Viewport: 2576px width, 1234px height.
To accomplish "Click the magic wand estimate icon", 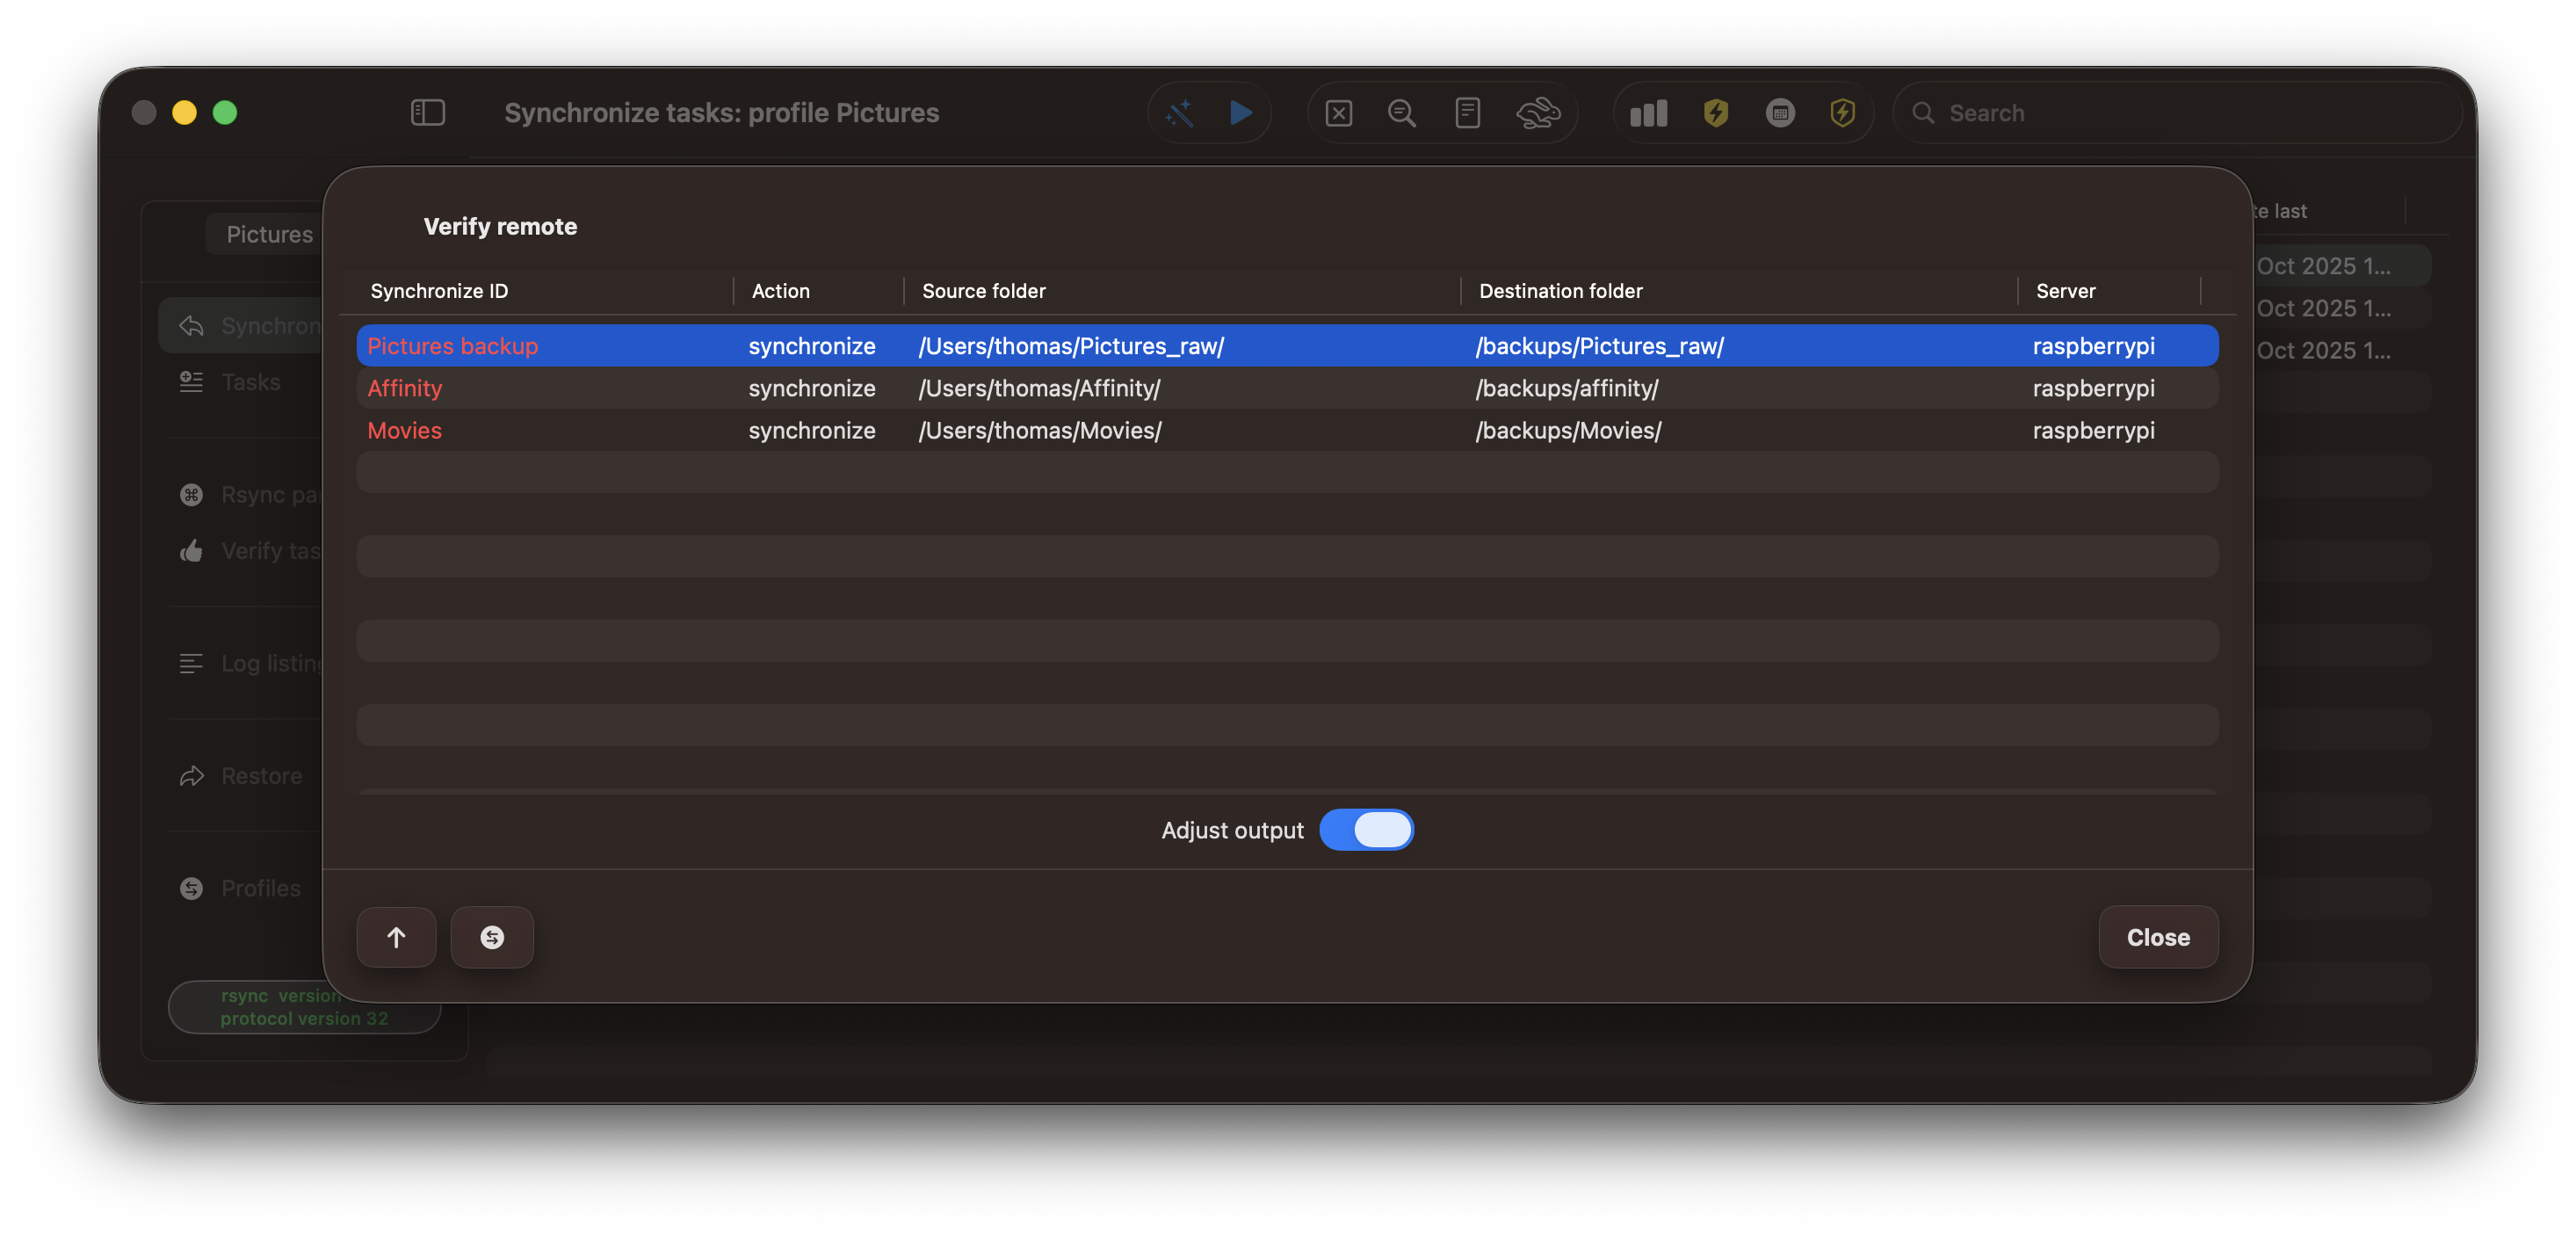I will pos(1180,113).
